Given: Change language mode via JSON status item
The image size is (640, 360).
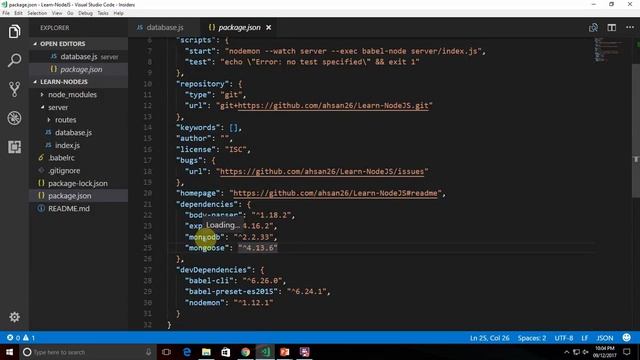Looking at the screenshot, I should (605, 338).
